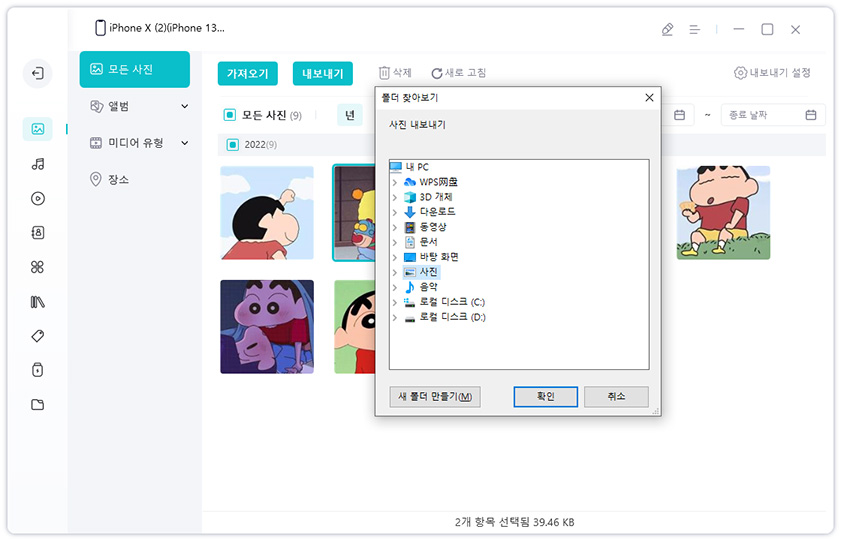Expand the 사진 tree node
The height and width of the screenshot is (541, 841).
(395, 272)
